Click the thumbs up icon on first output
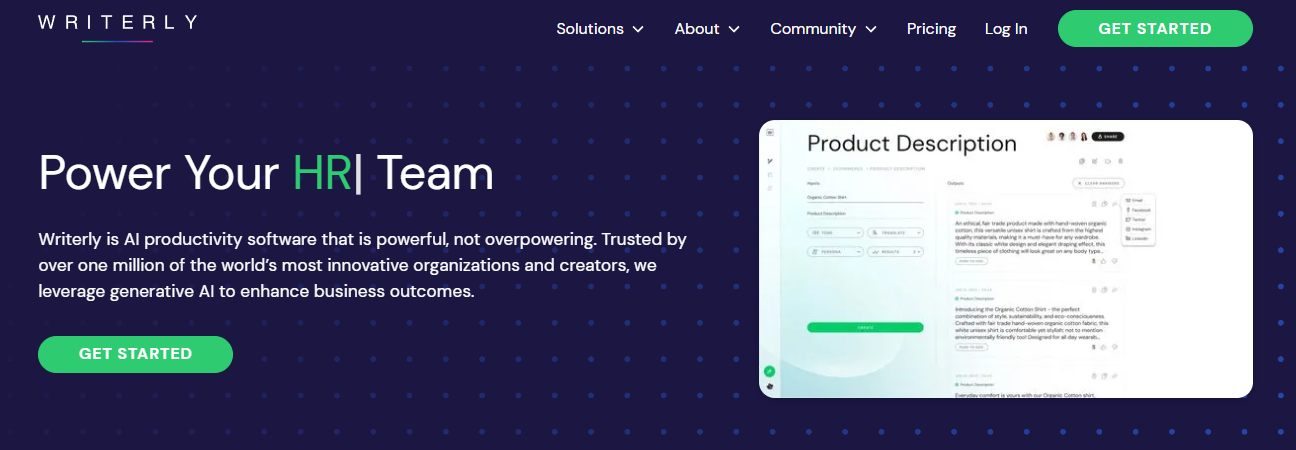 (1103, 261)
